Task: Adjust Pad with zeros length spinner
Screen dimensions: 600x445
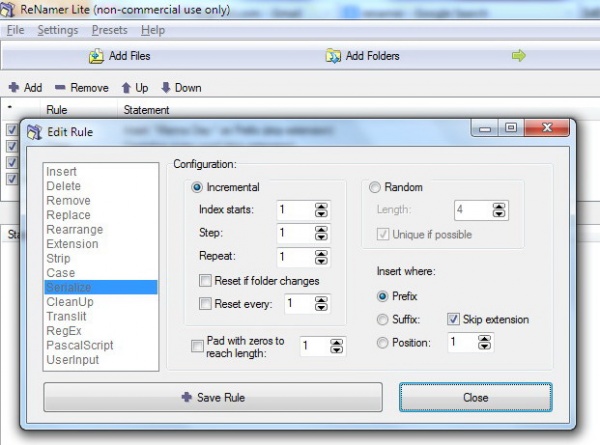Action: [336, 346]
